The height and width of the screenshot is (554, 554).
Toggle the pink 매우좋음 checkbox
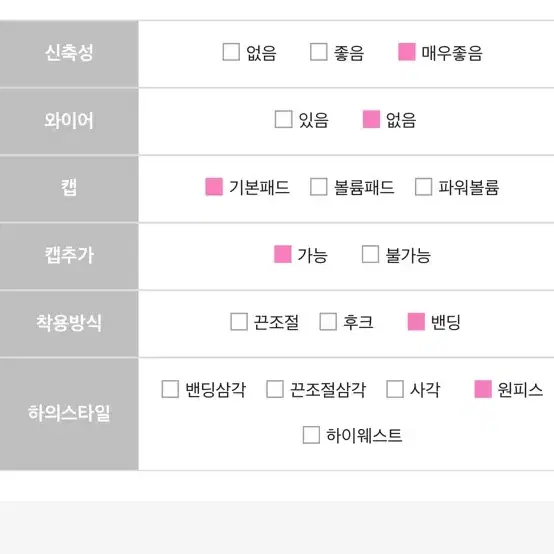pyautogui.click(x=407, y=52)
